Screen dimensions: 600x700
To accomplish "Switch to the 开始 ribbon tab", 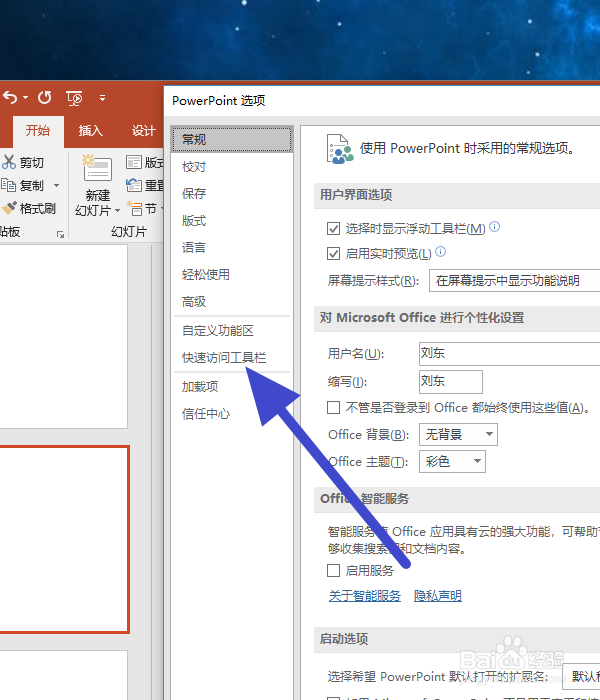I will pyautogui.click(x=38, y=131).
